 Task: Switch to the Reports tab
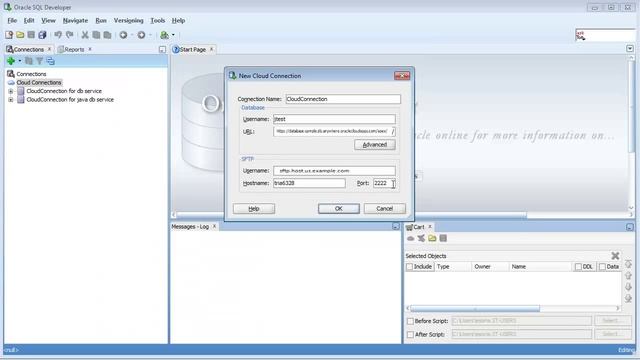tap(74, 49)
